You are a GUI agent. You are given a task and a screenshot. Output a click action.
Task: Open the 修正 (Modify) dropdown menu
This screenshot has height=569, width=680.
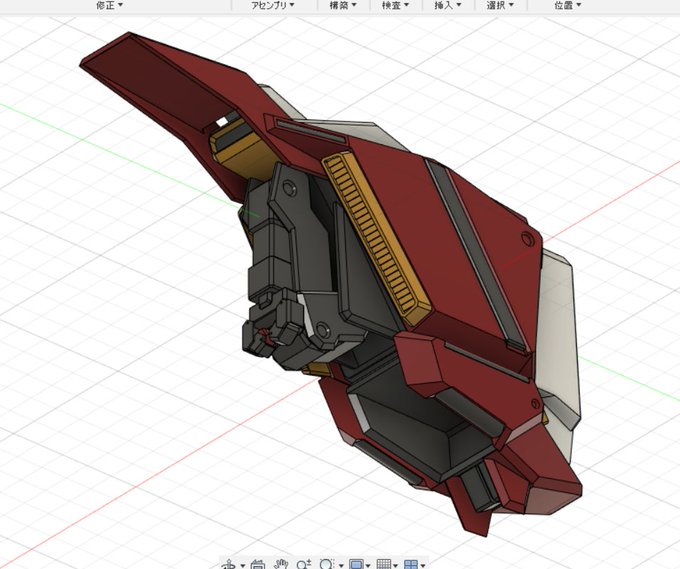109,5
